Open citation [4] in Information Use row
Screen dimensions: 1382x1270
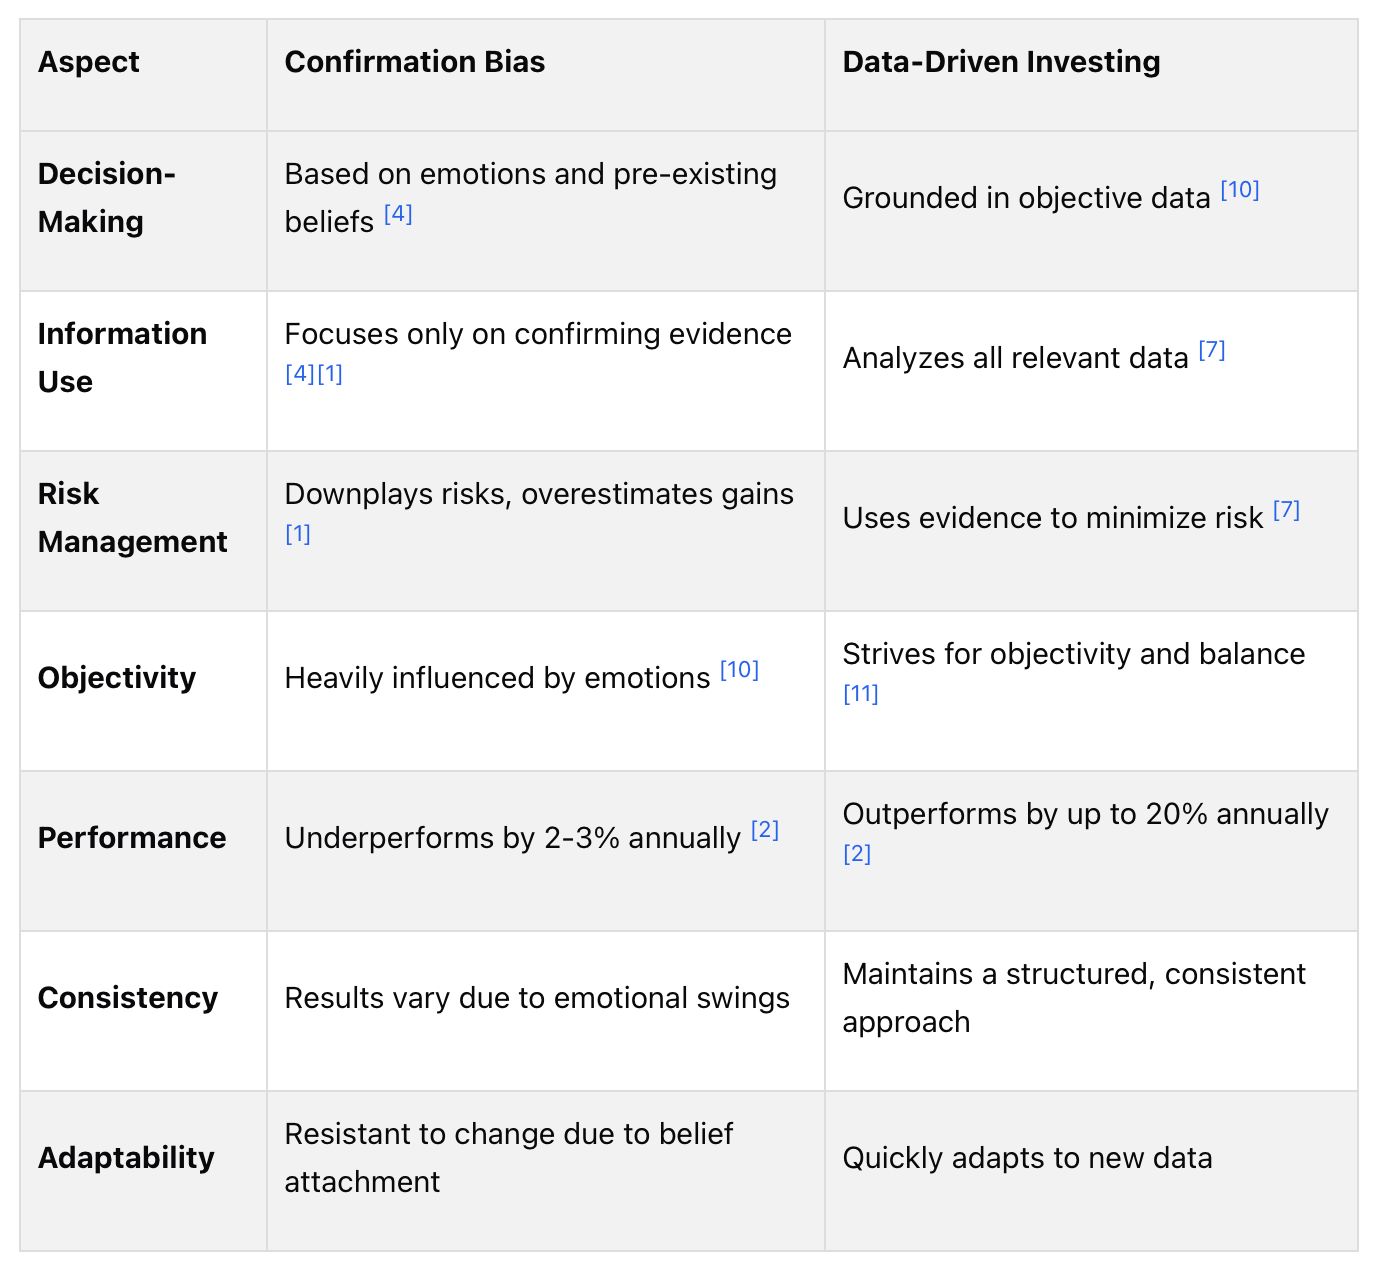300,374
